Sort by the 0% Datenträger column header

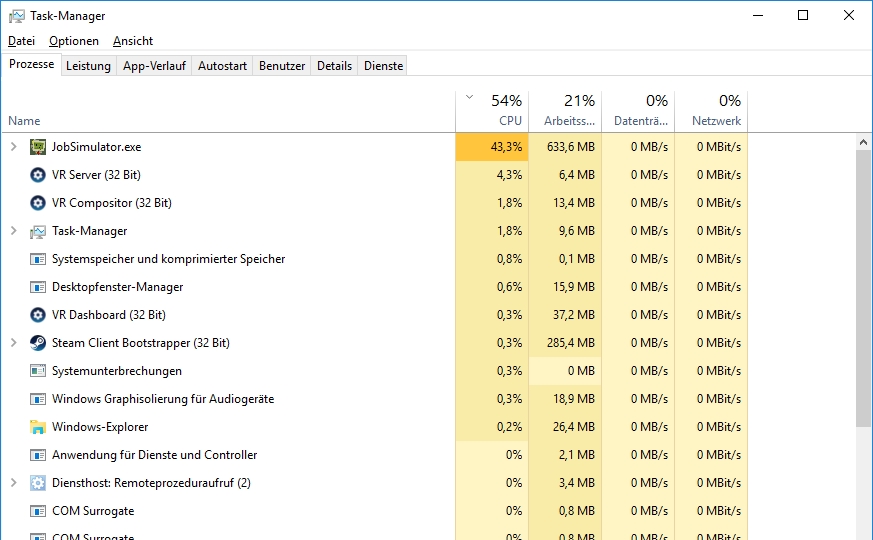point(638,111)
